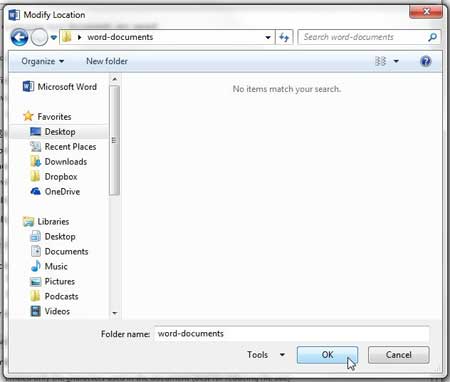This screenshot has height=382, width=450.
Task: Click the word-documents breadcrumb in address bar
Action: click(x=120, y=37)
